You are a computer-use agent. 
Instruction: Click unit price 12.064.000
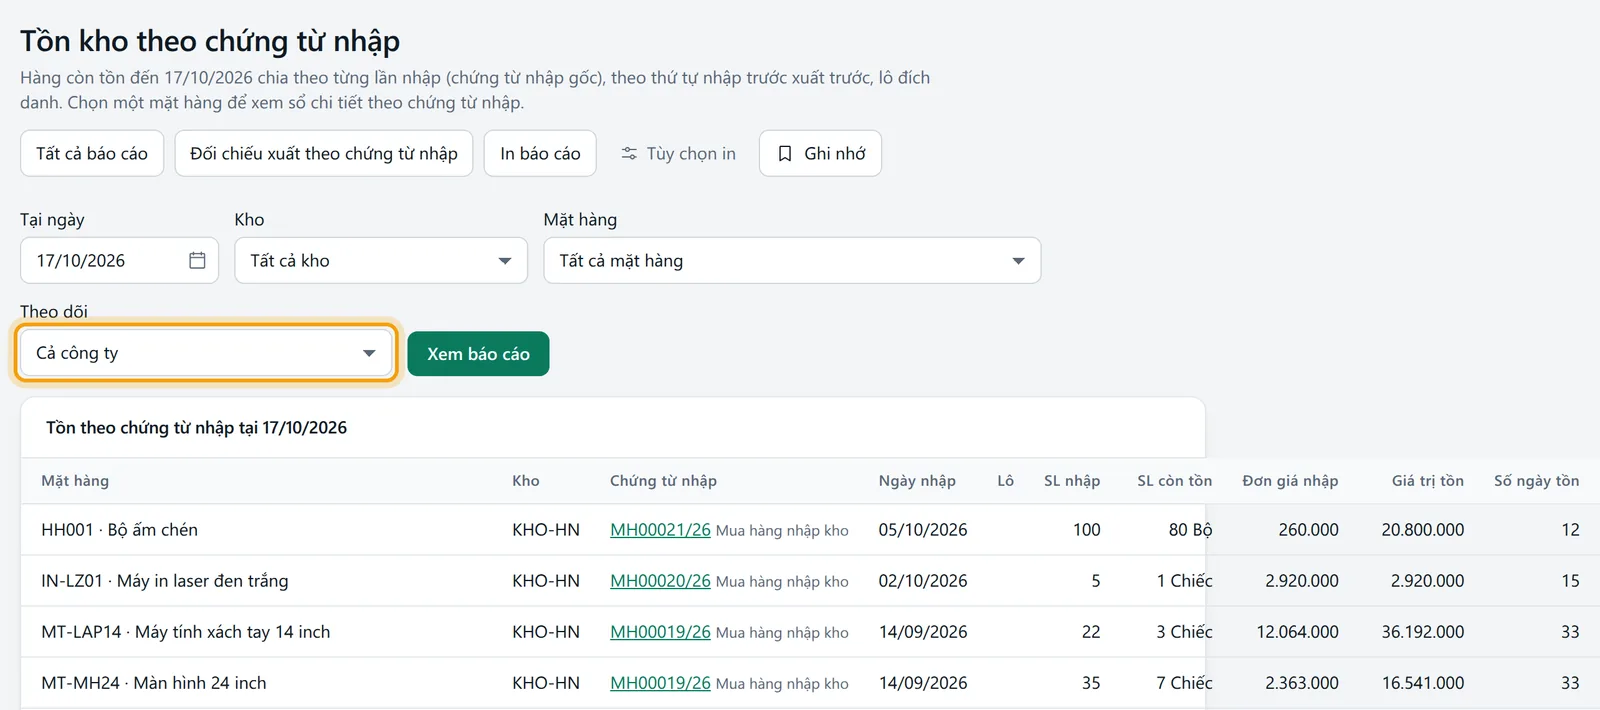click(1297, 632)
